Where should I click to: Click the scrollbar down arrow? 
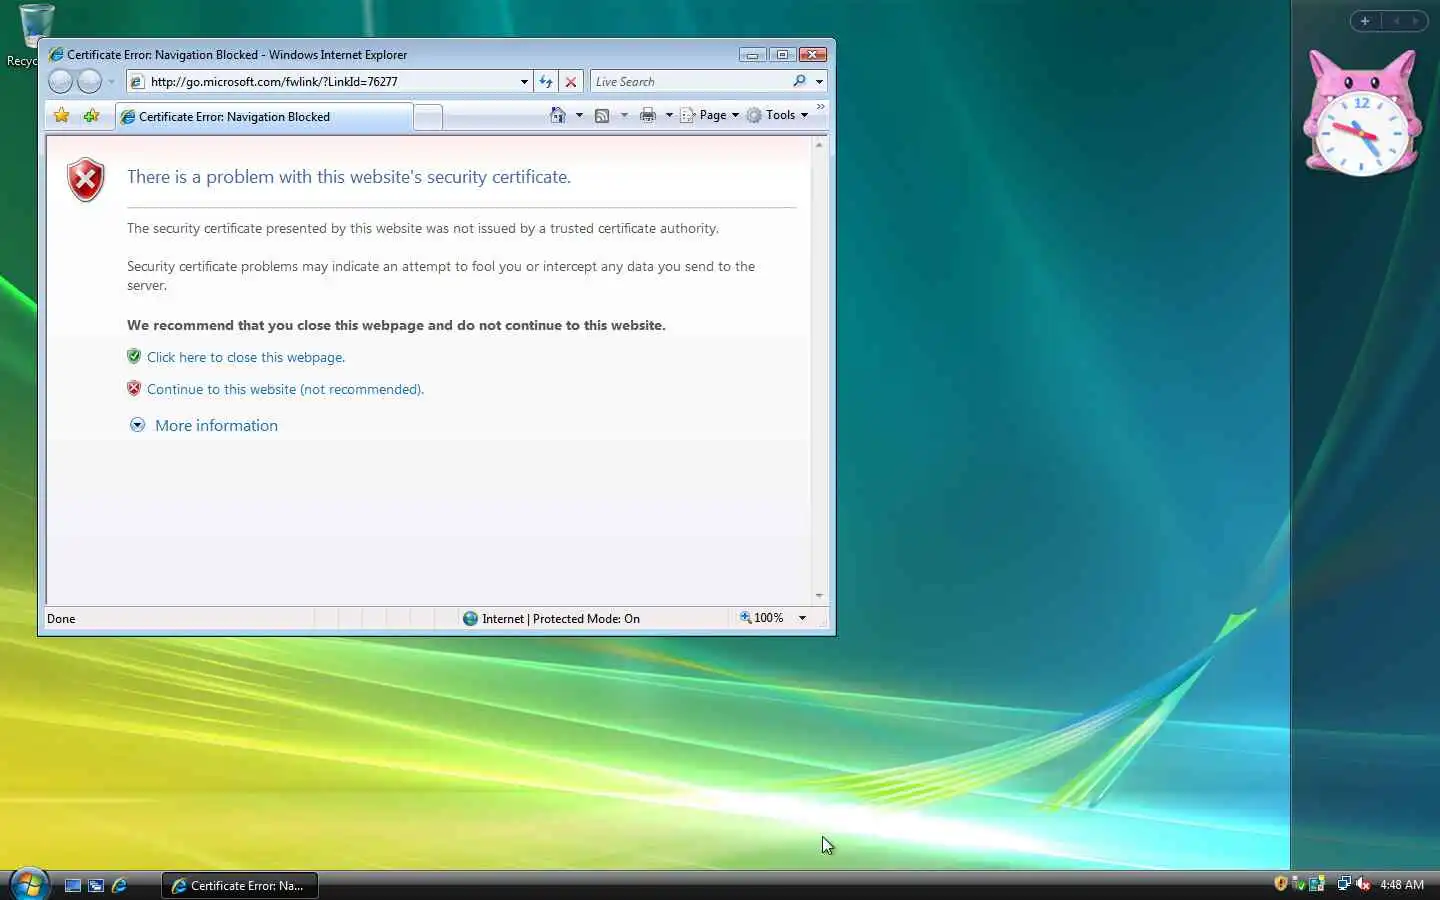pos(819,596)
